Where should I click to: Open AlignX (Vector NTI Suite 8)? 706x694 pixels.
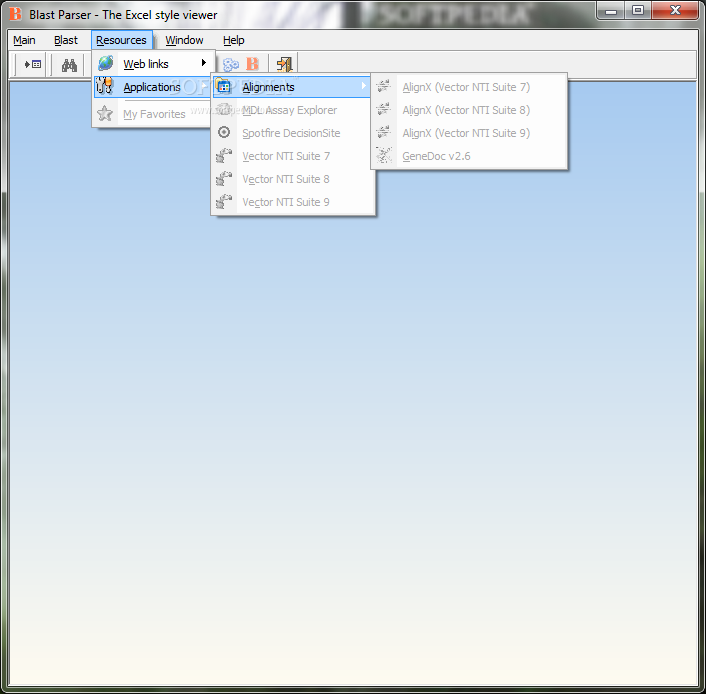pyautogui.click(x=469, y=110)
